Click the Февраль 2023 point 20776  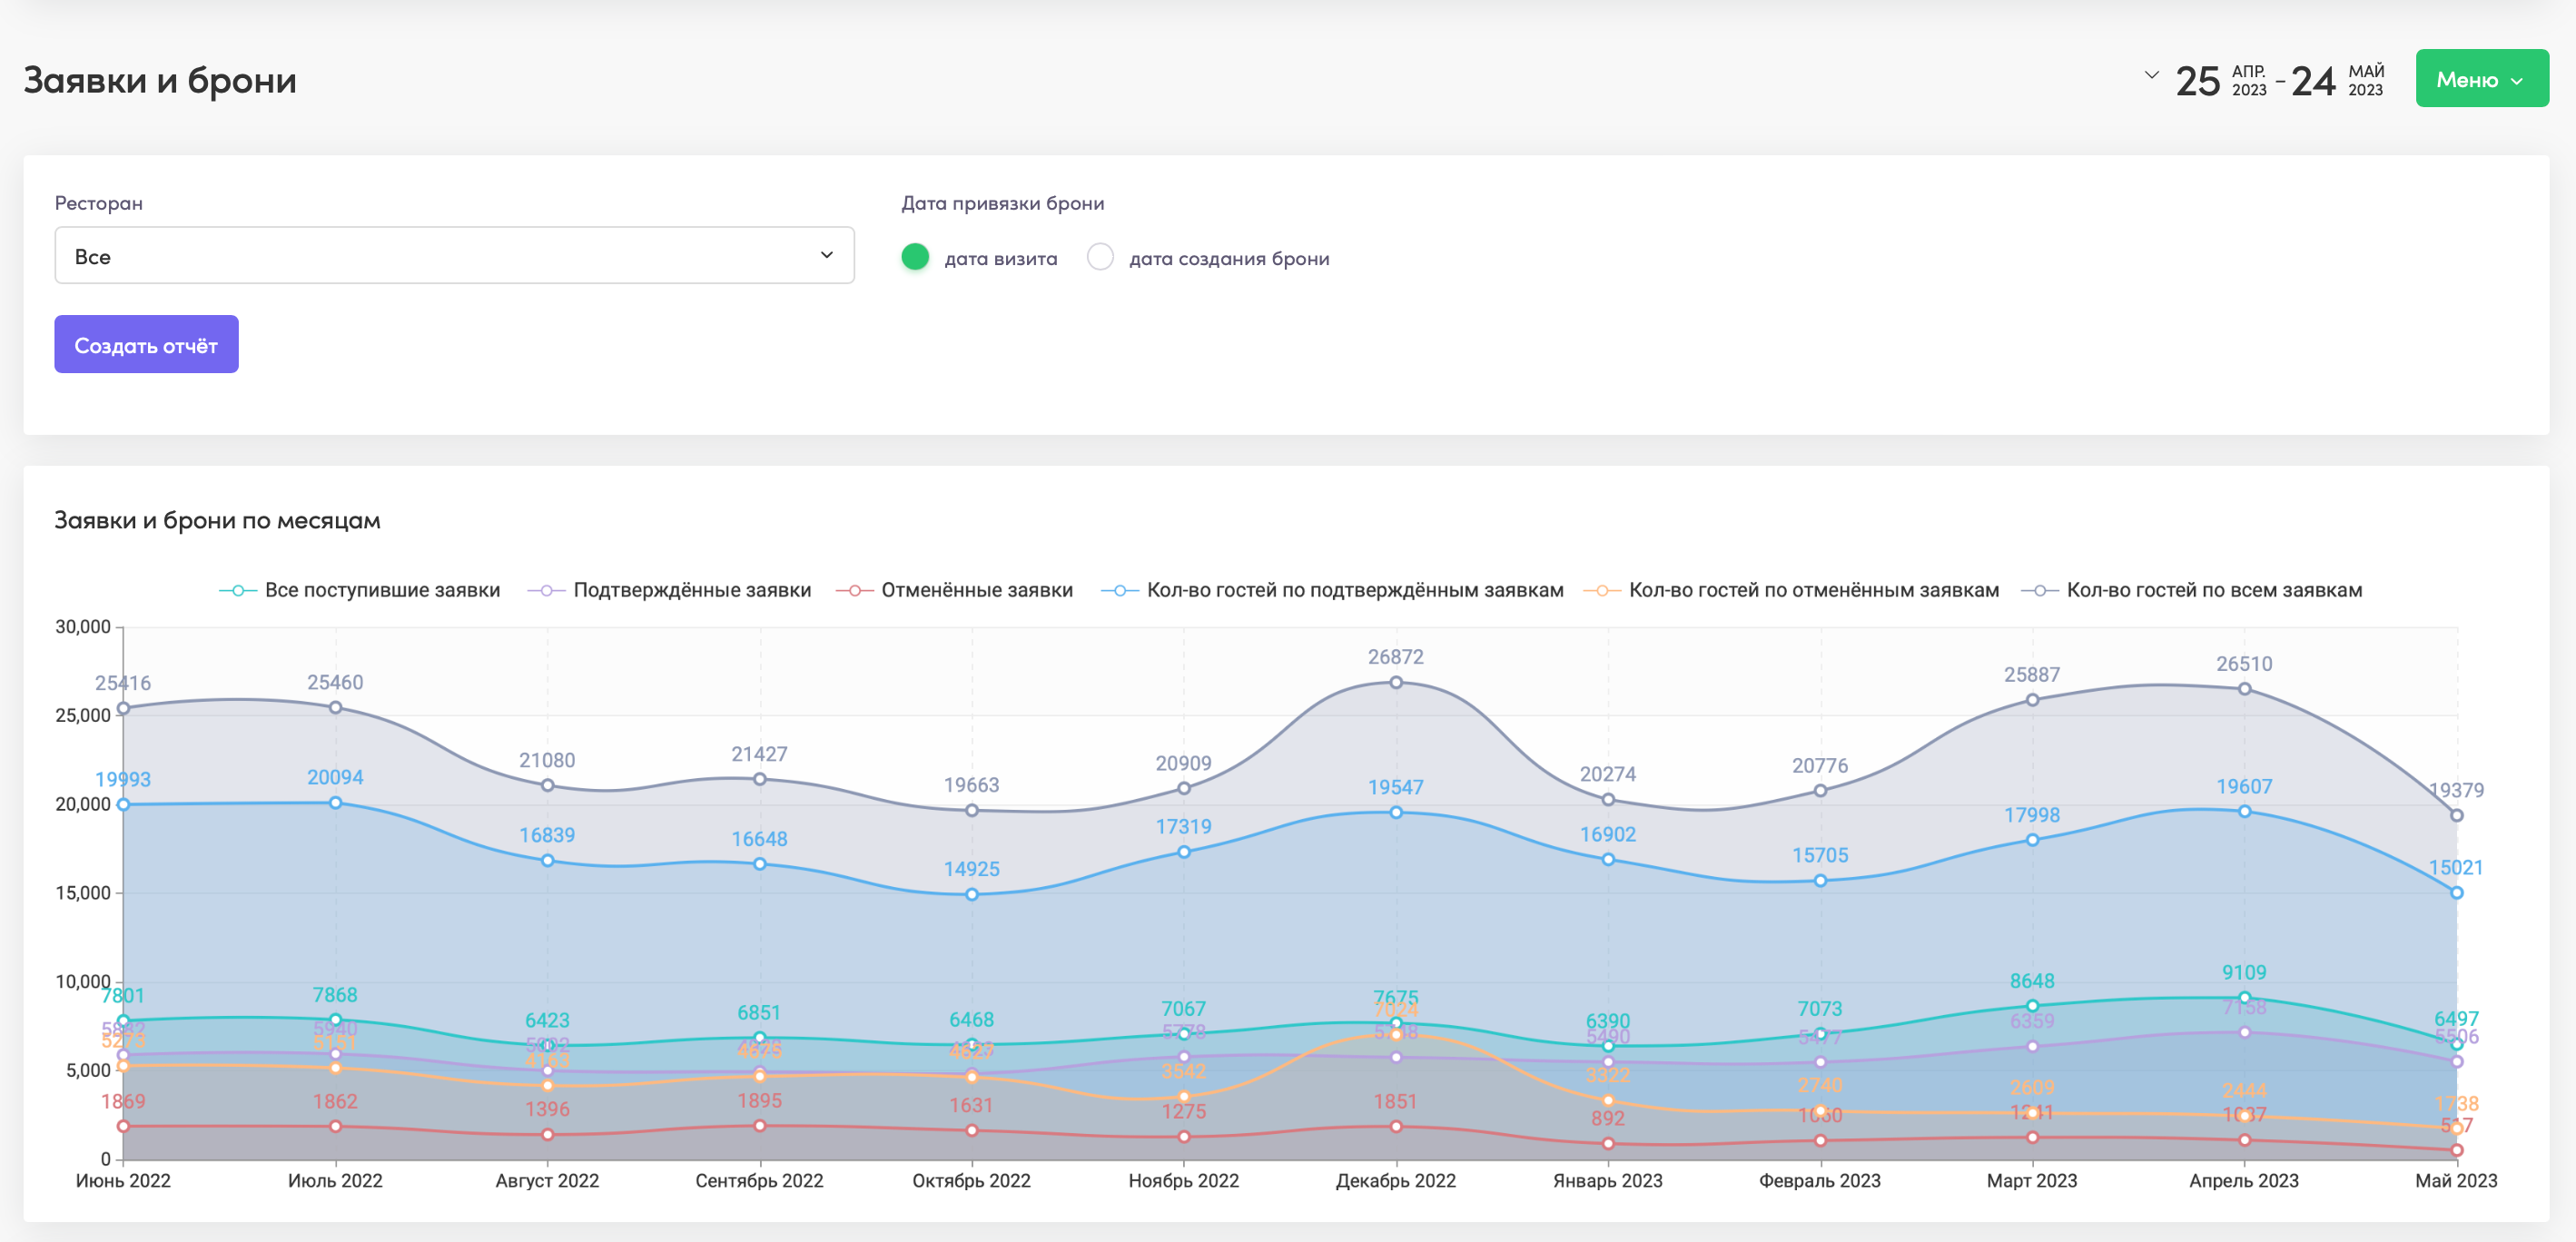coord(1820,791)
